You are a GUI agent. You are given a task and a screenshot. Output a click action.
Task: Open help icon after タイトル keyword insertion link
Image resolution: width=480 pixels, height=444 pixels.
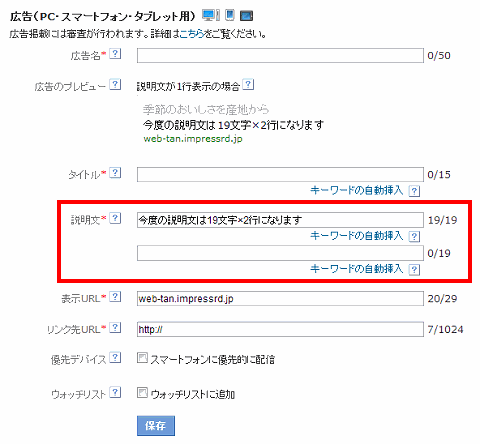[414, 191]
